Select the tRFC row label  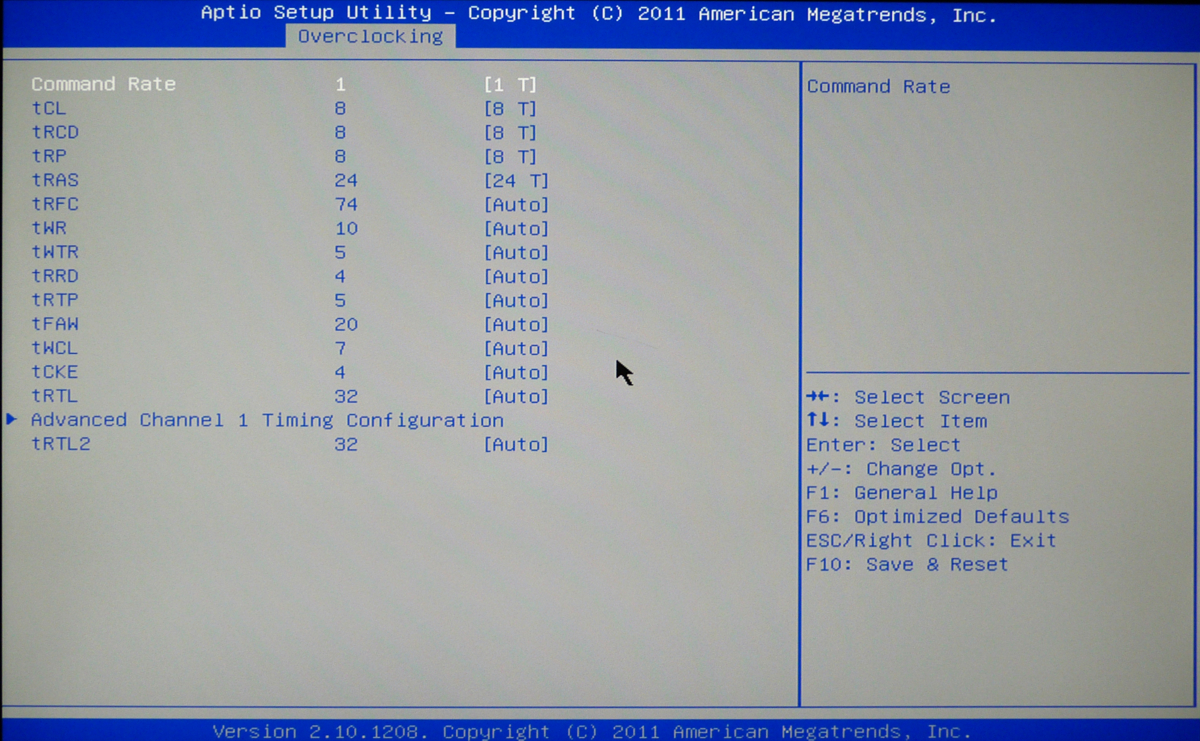(x=55, y=204)
